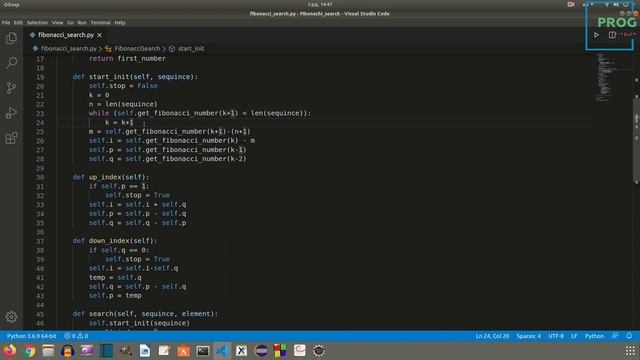The width and height of the screenshot is (640, 360).
Task: Open the Go menu
Action: point(71,23)
